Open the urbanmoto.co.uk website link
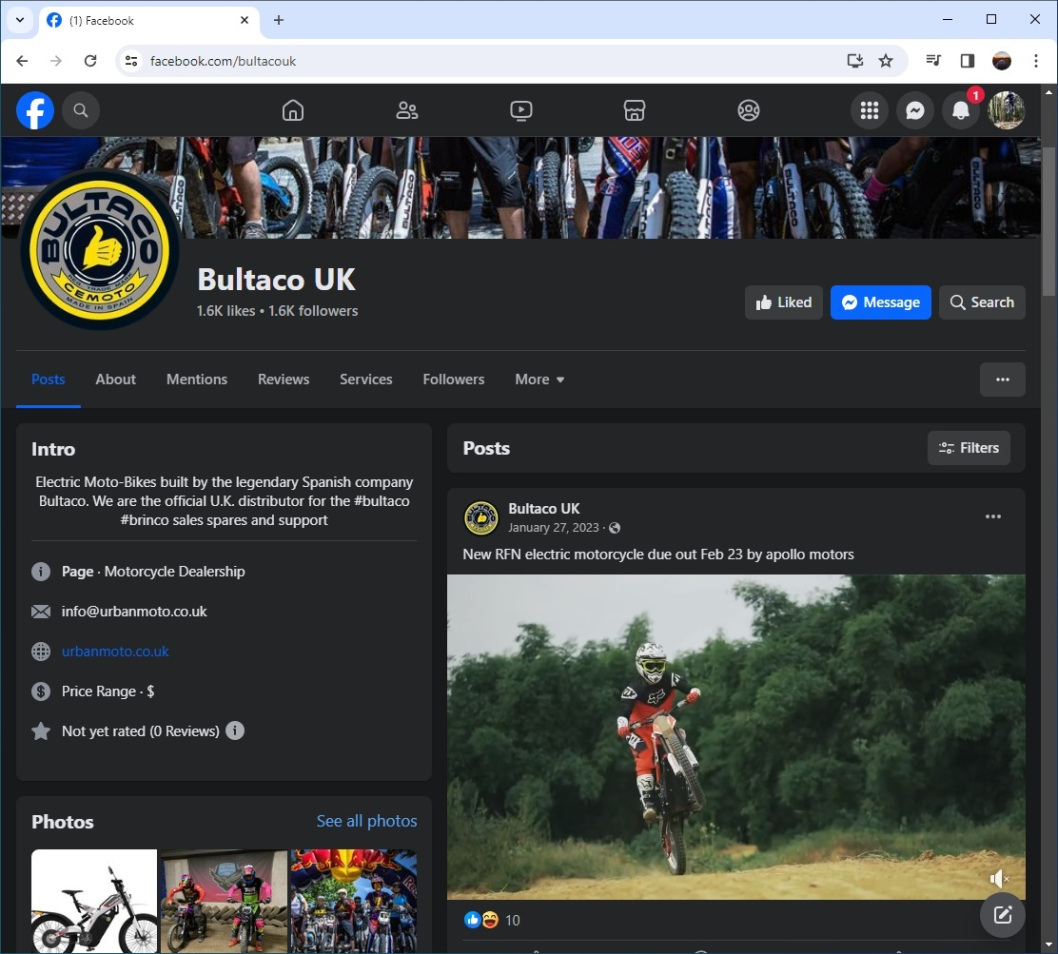Viewport: 1058px width, 954px height. [116, 651]
